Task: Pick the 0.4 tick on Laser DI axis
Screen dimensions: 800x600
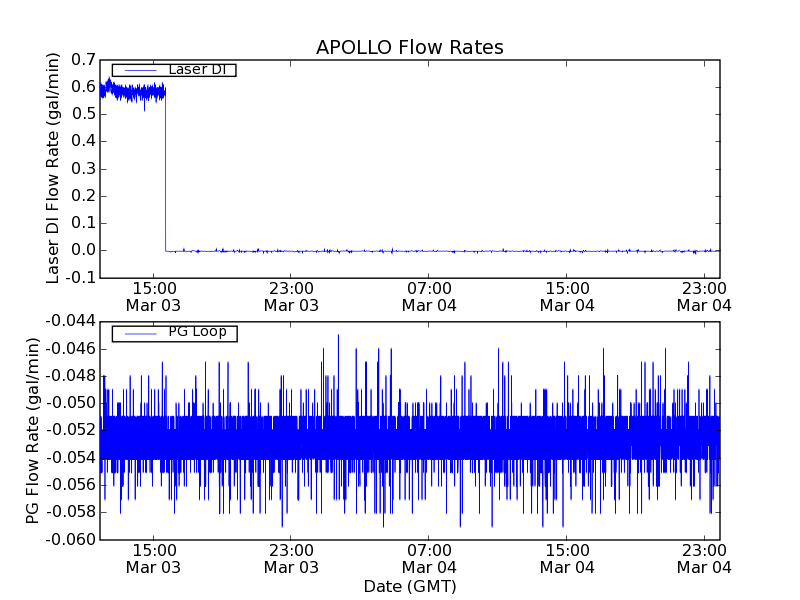Action: (x=83, y=141)
